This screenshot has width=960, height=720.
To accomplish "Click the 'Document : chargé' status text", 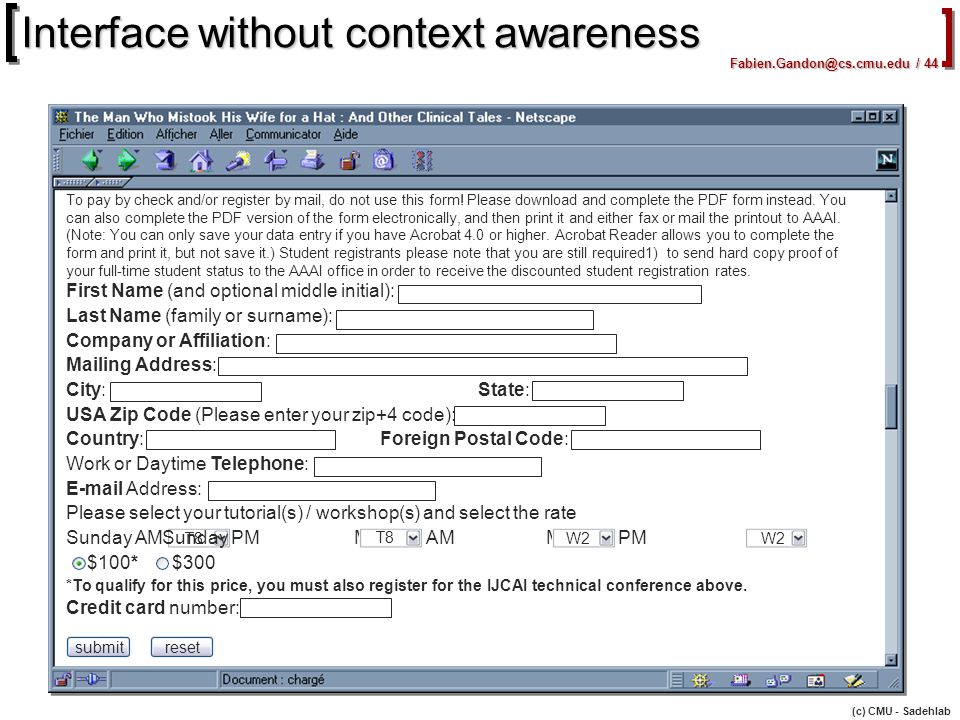I will pyautogui.click(x=273, y=680).
